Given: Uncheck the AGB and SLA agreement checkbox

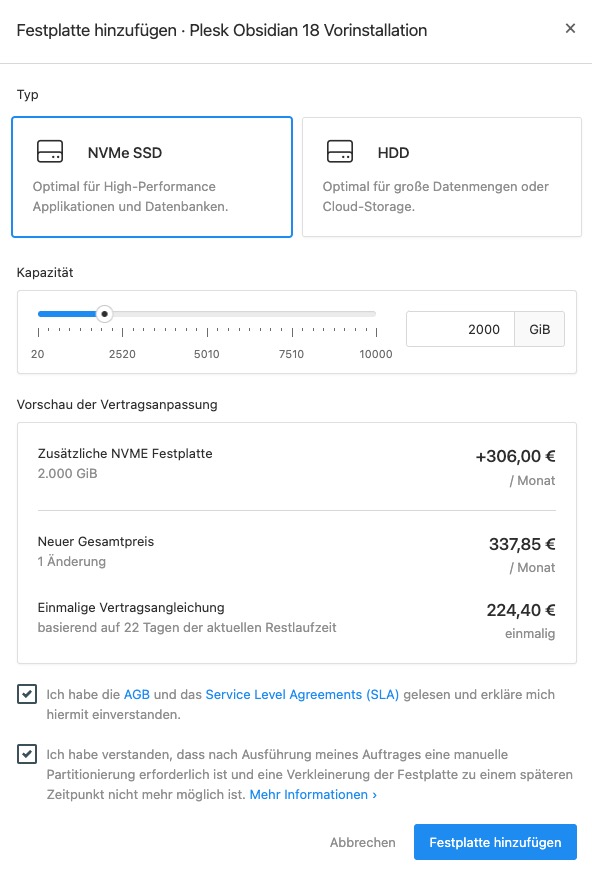Looking at the screenshot, I should point(27,694).
